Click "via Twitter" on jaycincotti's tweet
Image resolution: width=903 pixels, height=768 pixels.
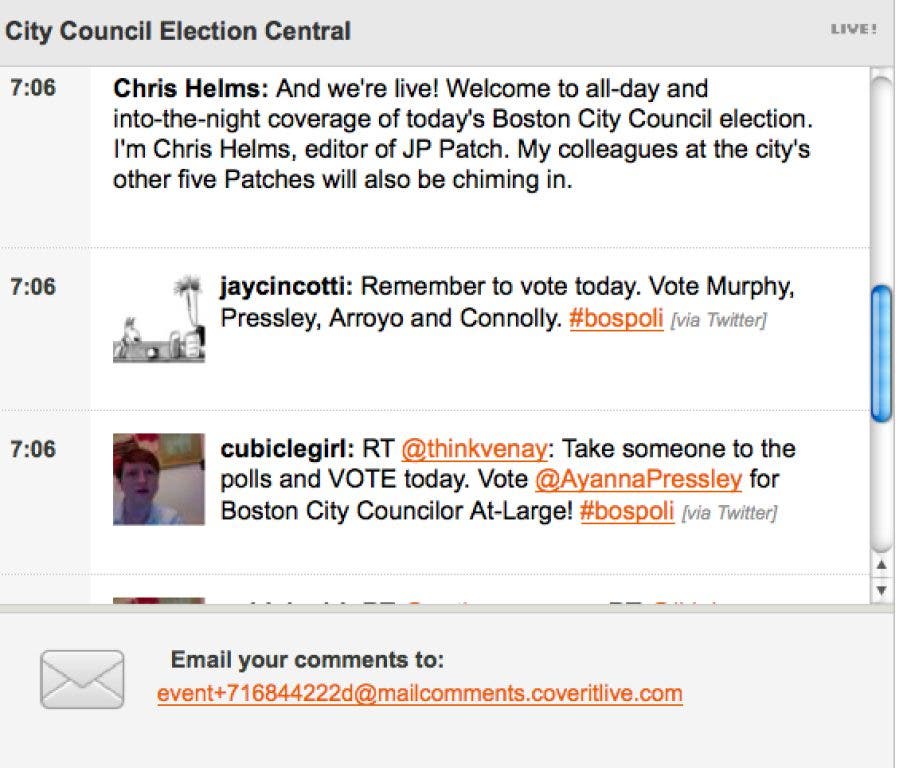[x=718, y=322]
